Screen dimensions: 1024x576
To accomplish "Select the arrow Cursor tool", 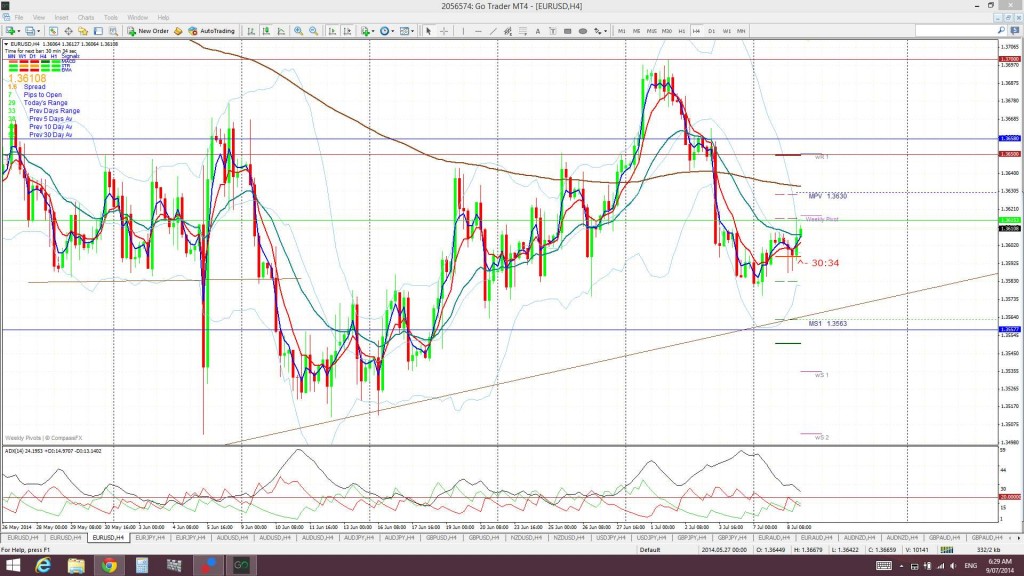I will tap(428, 31).
